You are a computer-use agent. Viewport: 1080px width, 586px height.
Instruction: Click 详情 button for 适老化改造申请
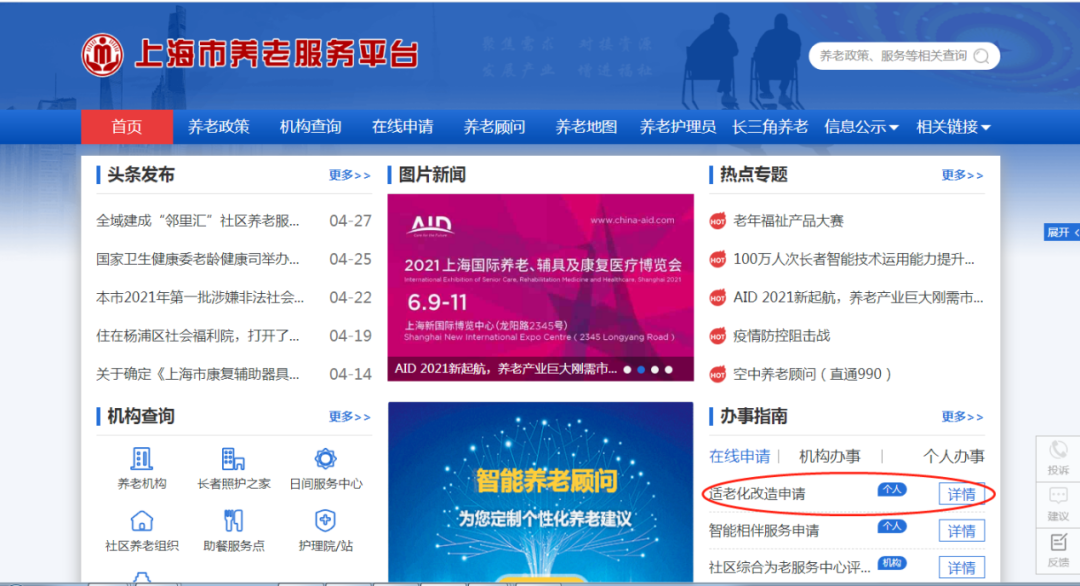(x=961, y=494)
